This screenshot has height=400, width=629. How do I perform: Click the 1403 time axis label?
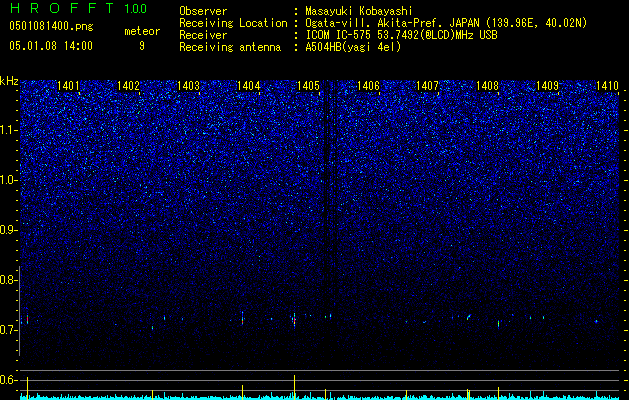(188, 85)
